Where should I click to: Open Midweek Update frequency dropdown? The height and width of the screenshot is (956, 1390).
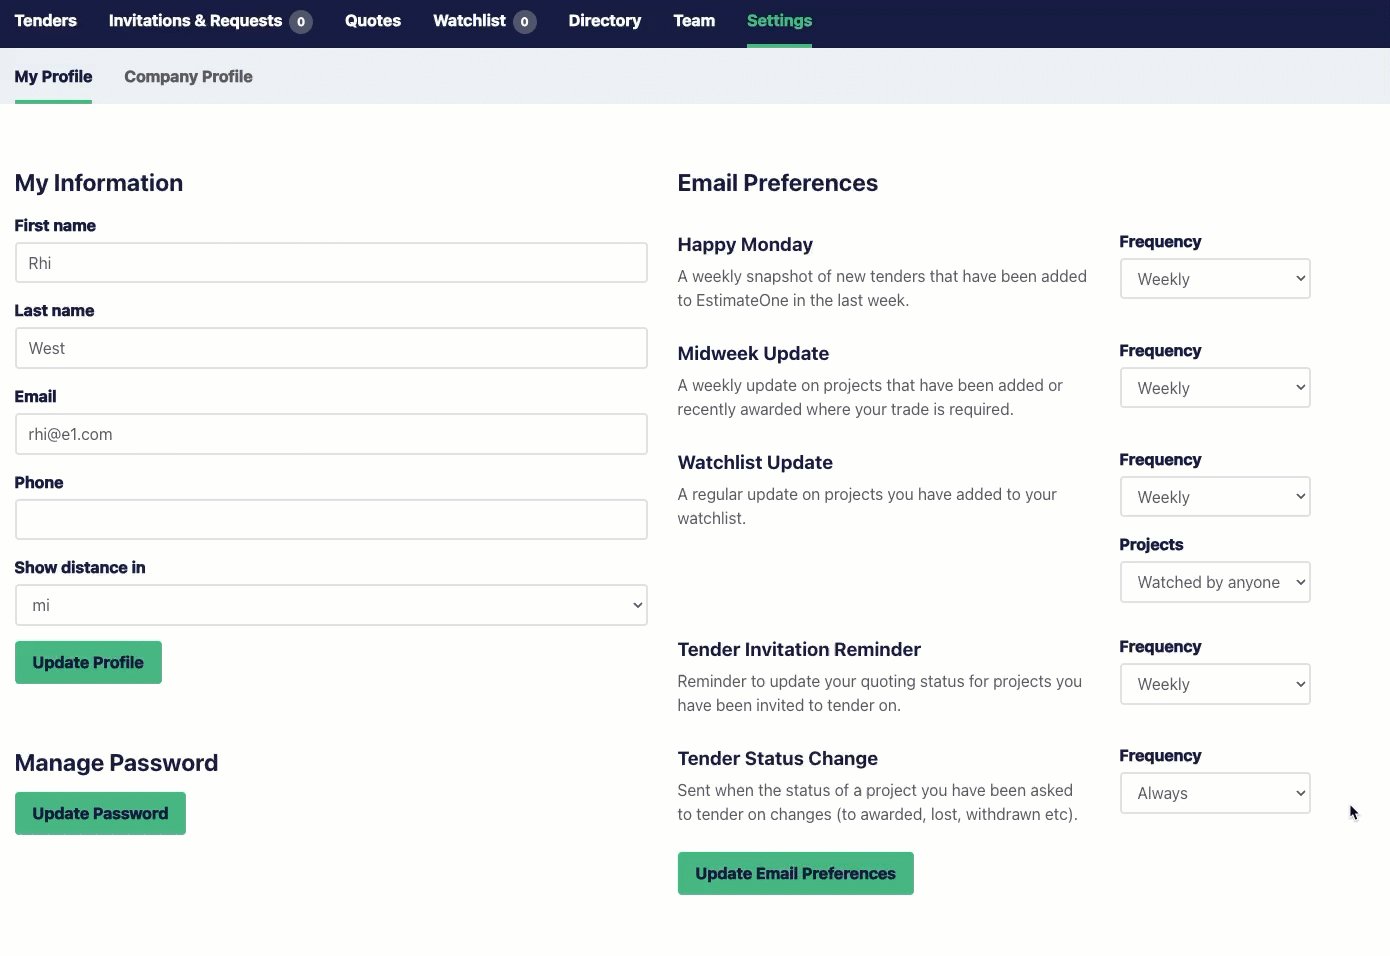point(1215,388)
